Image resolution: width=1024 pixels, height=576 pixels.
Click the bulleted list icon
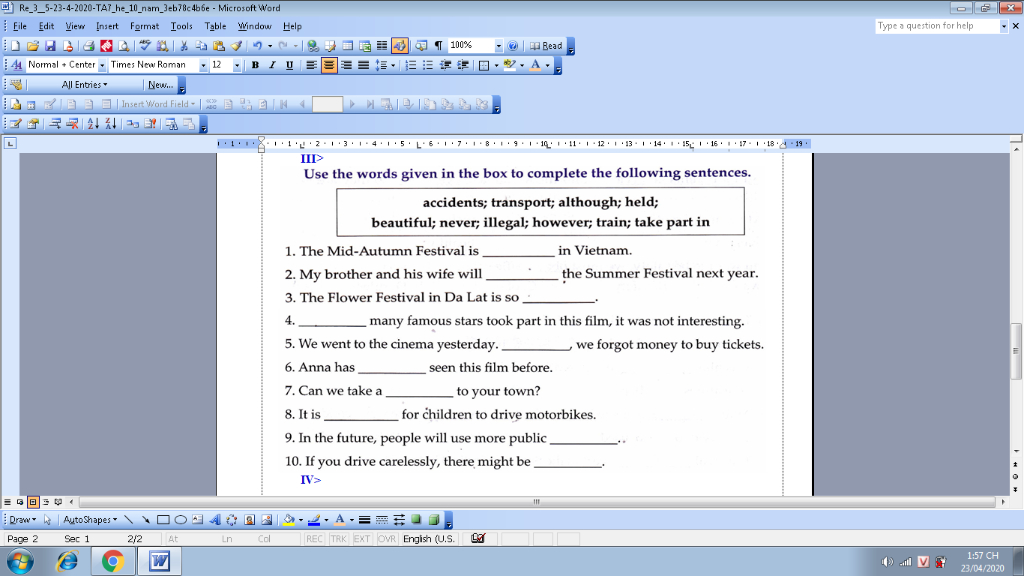(x=428, y=65)
